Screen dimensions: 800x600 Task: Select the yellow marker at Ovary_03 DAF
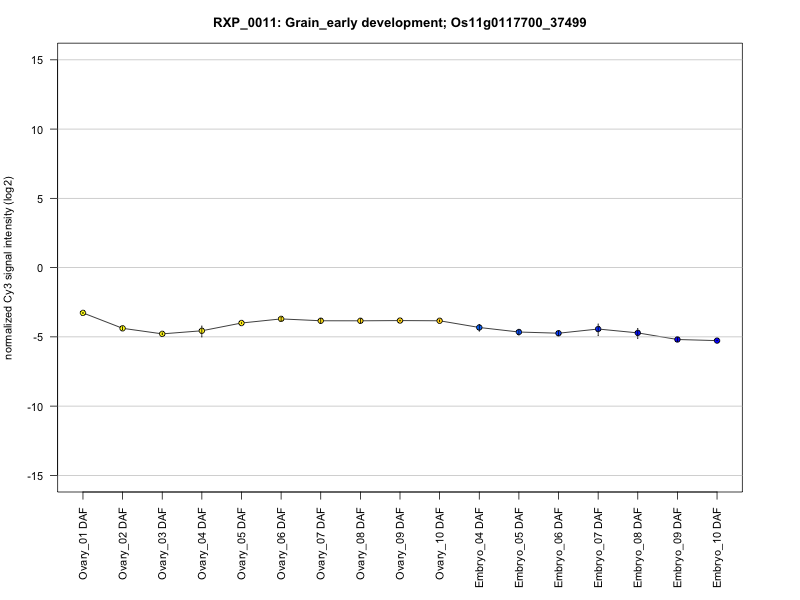162,334
